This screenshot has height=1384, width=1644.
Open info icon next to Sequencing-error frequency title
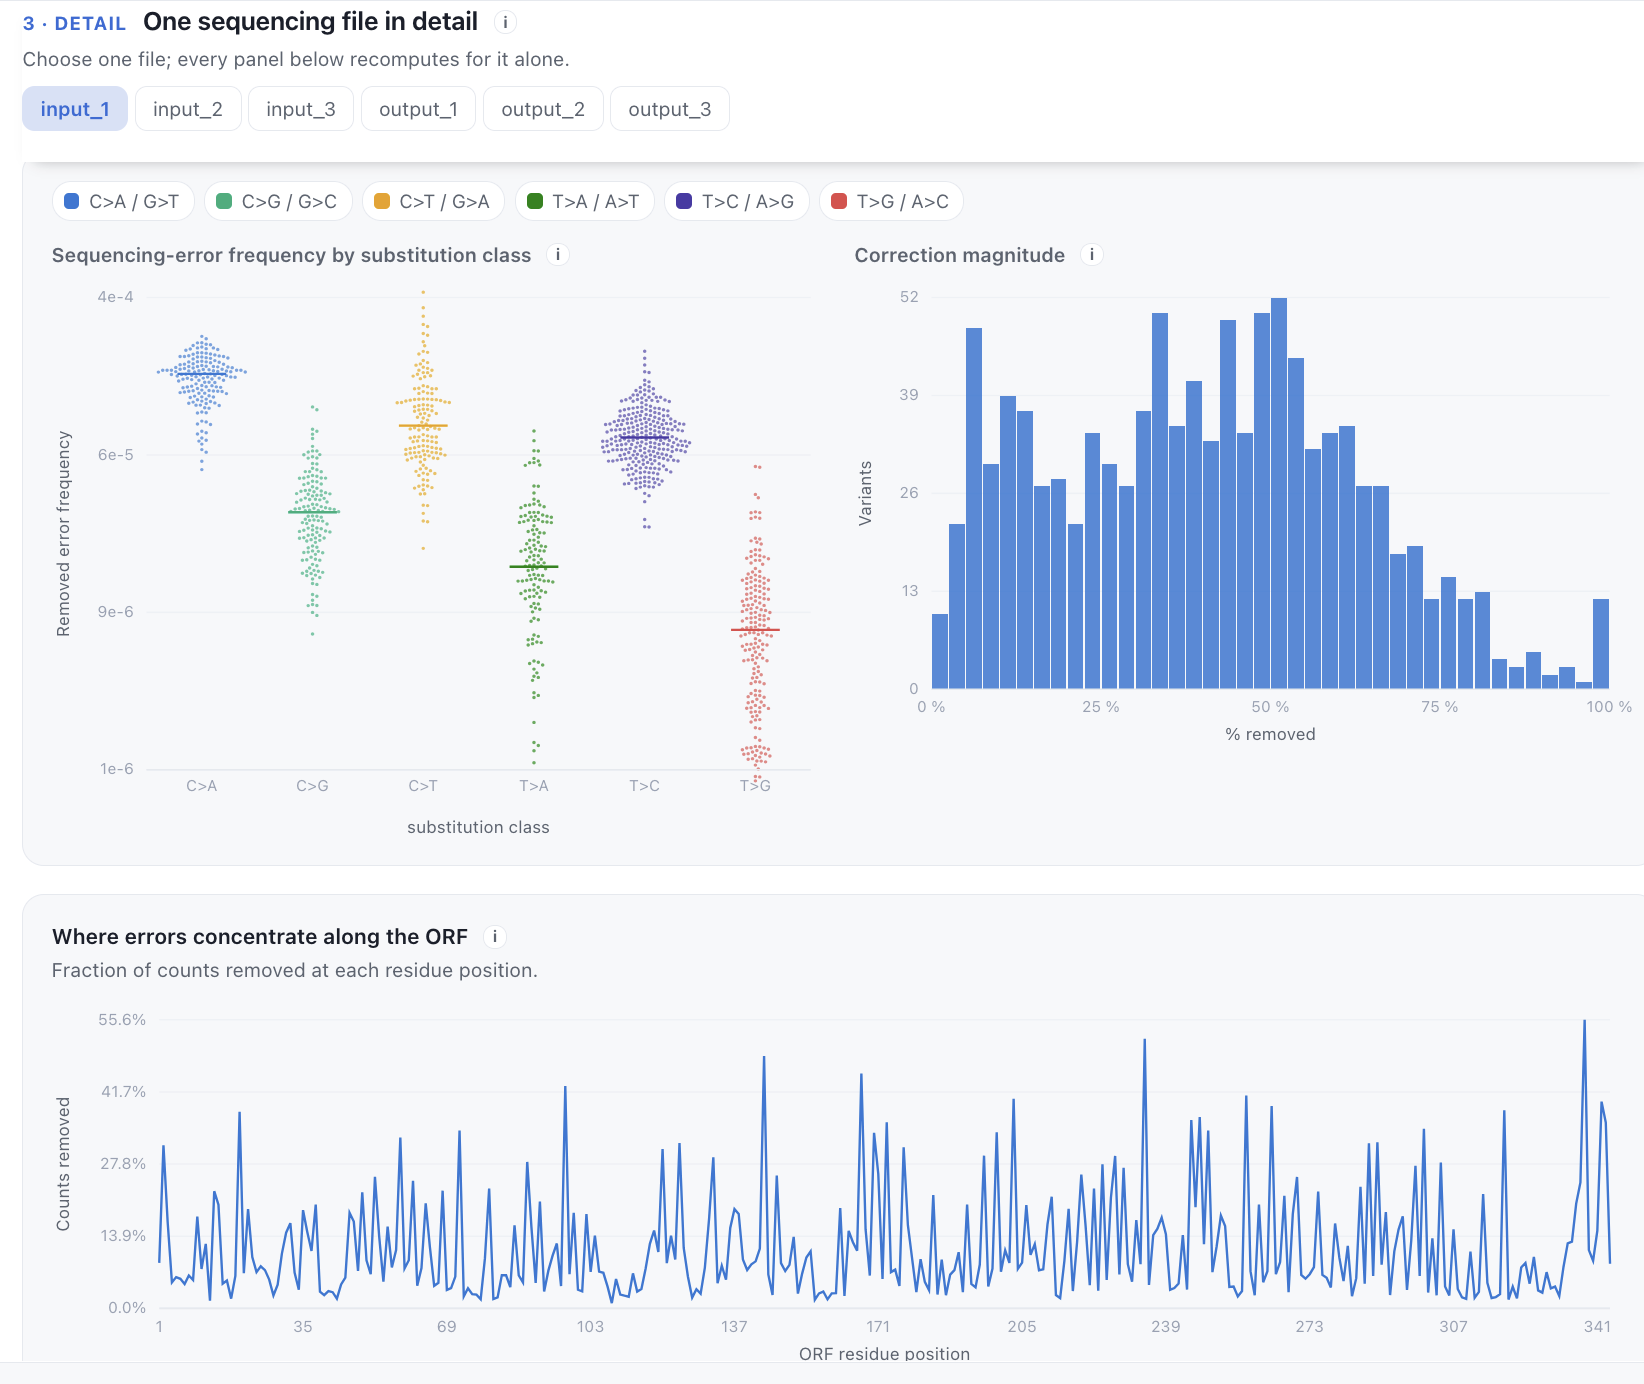coord(558,255)
